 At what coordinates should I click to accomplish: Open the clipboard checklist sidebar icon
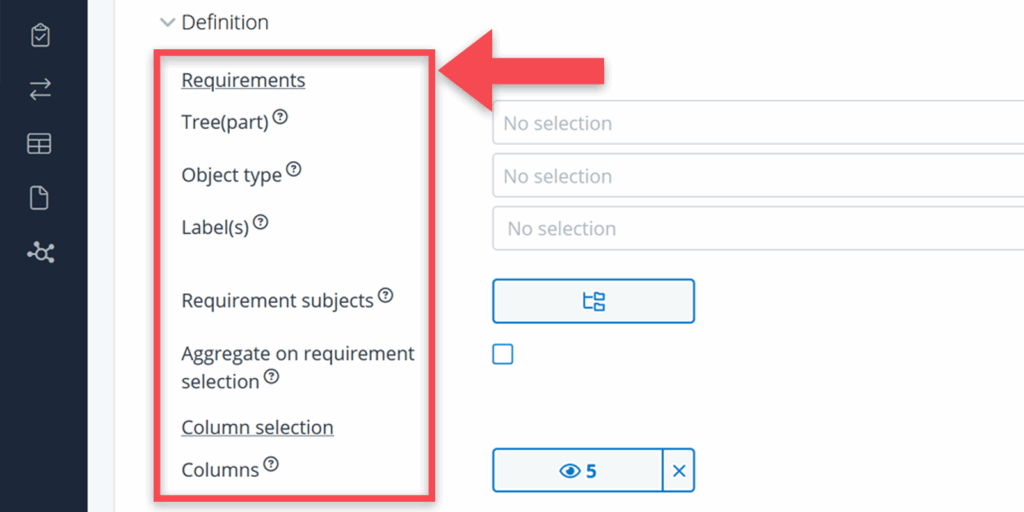tap(40, 36)
